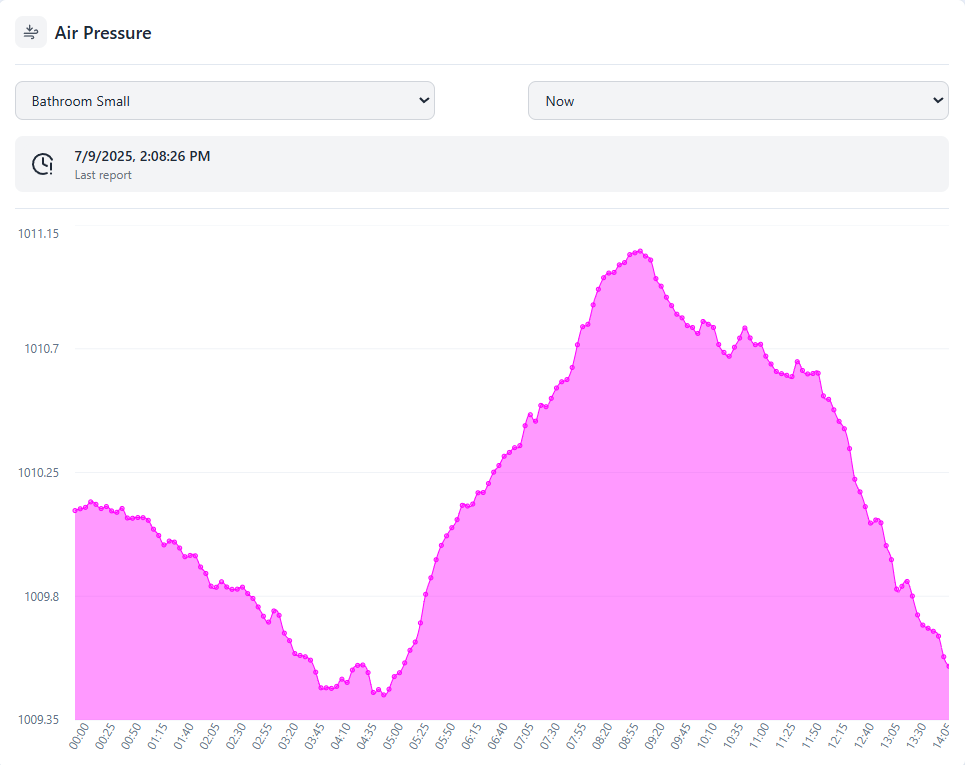Click the chevron arrow on the Now selector

click(937, 101)
